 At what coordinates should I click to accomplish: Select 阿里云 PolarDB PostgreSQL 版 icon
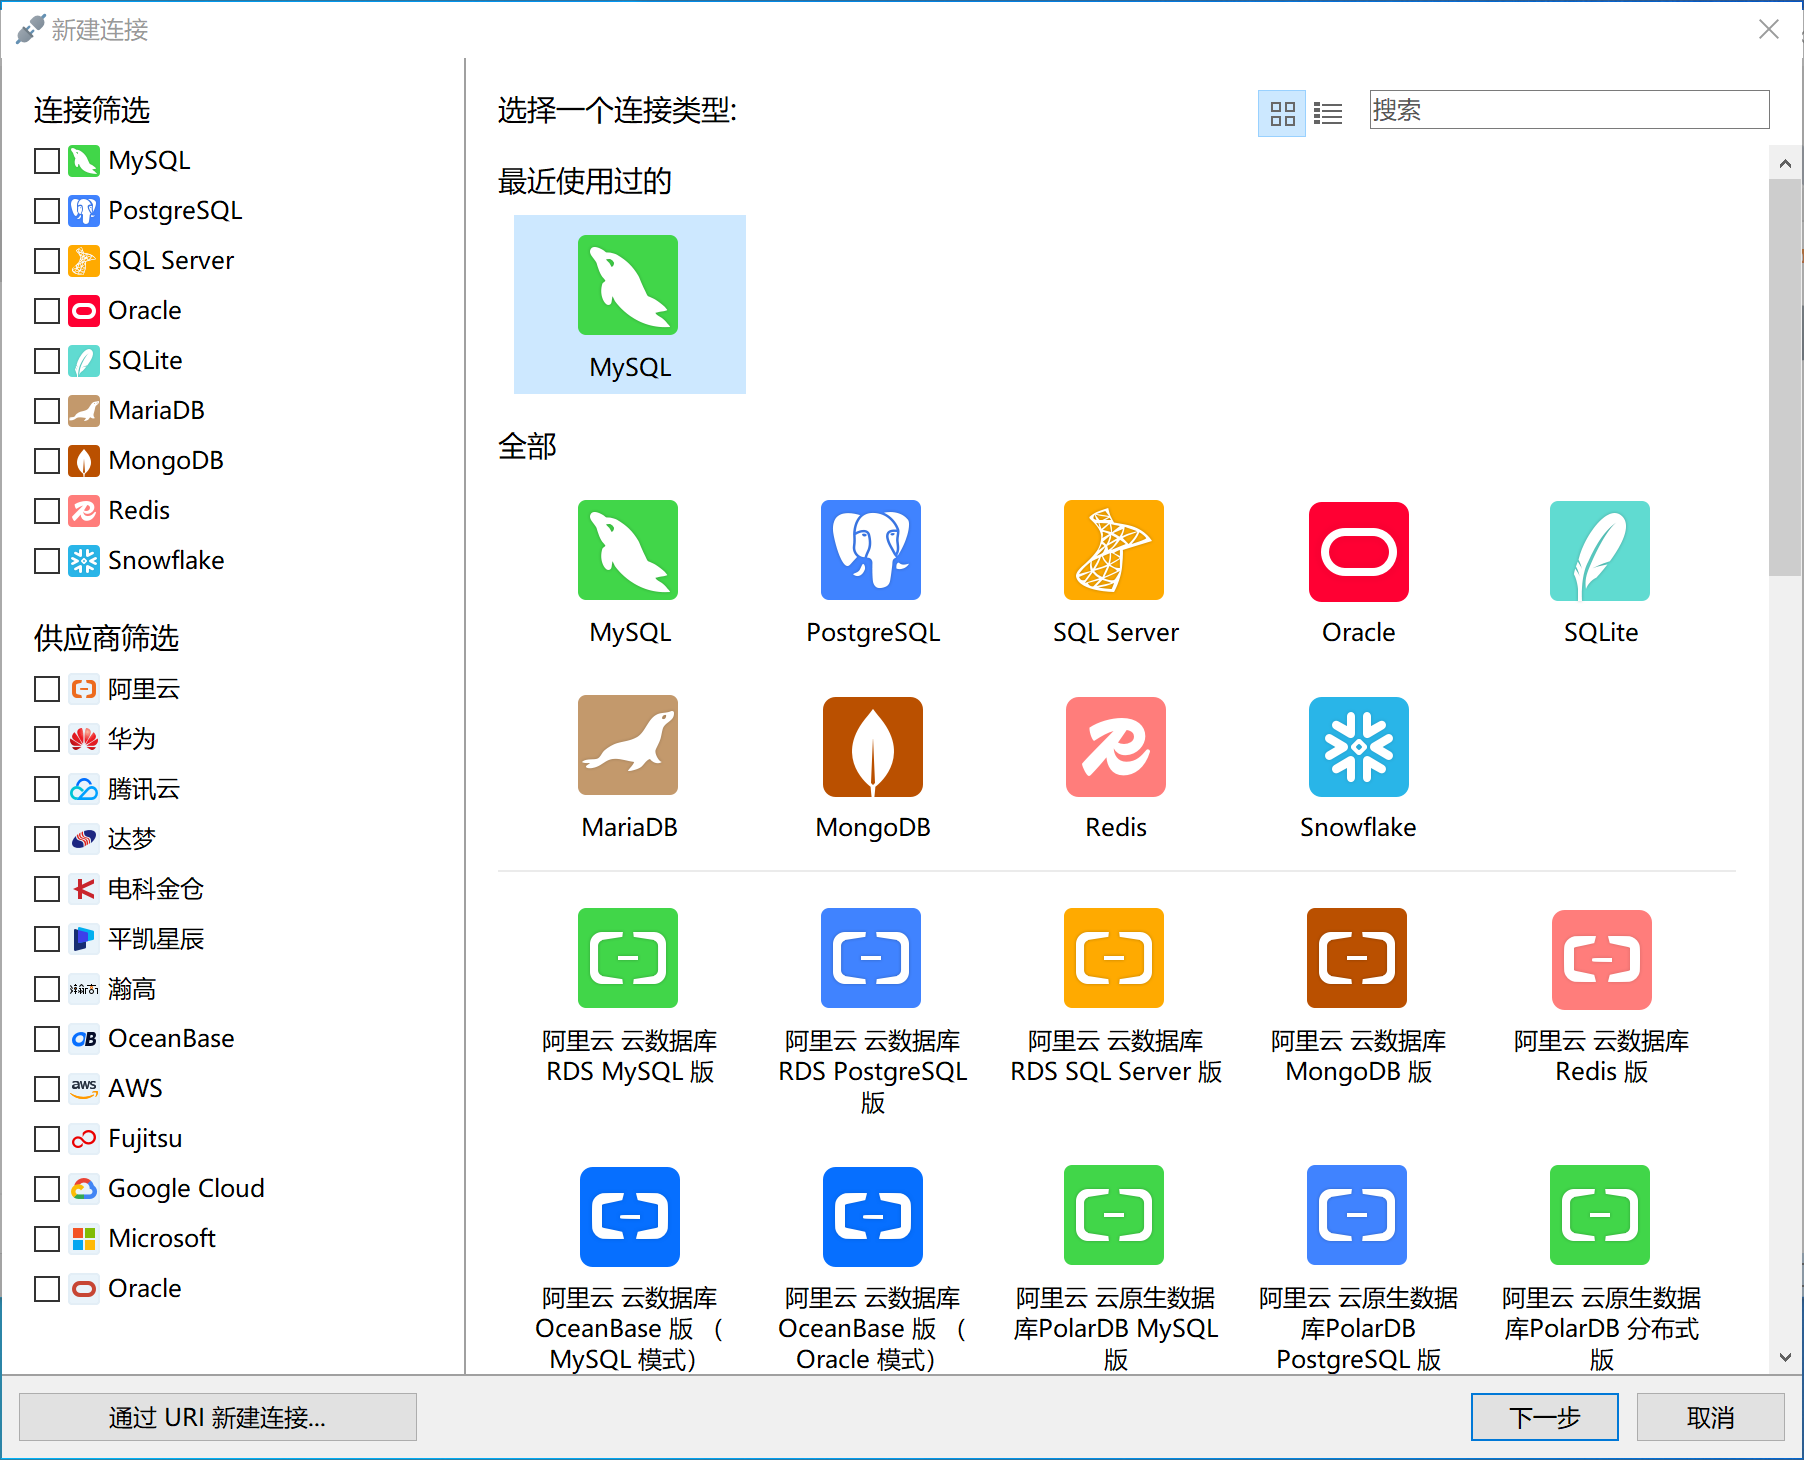[x=1357, y=1215]
